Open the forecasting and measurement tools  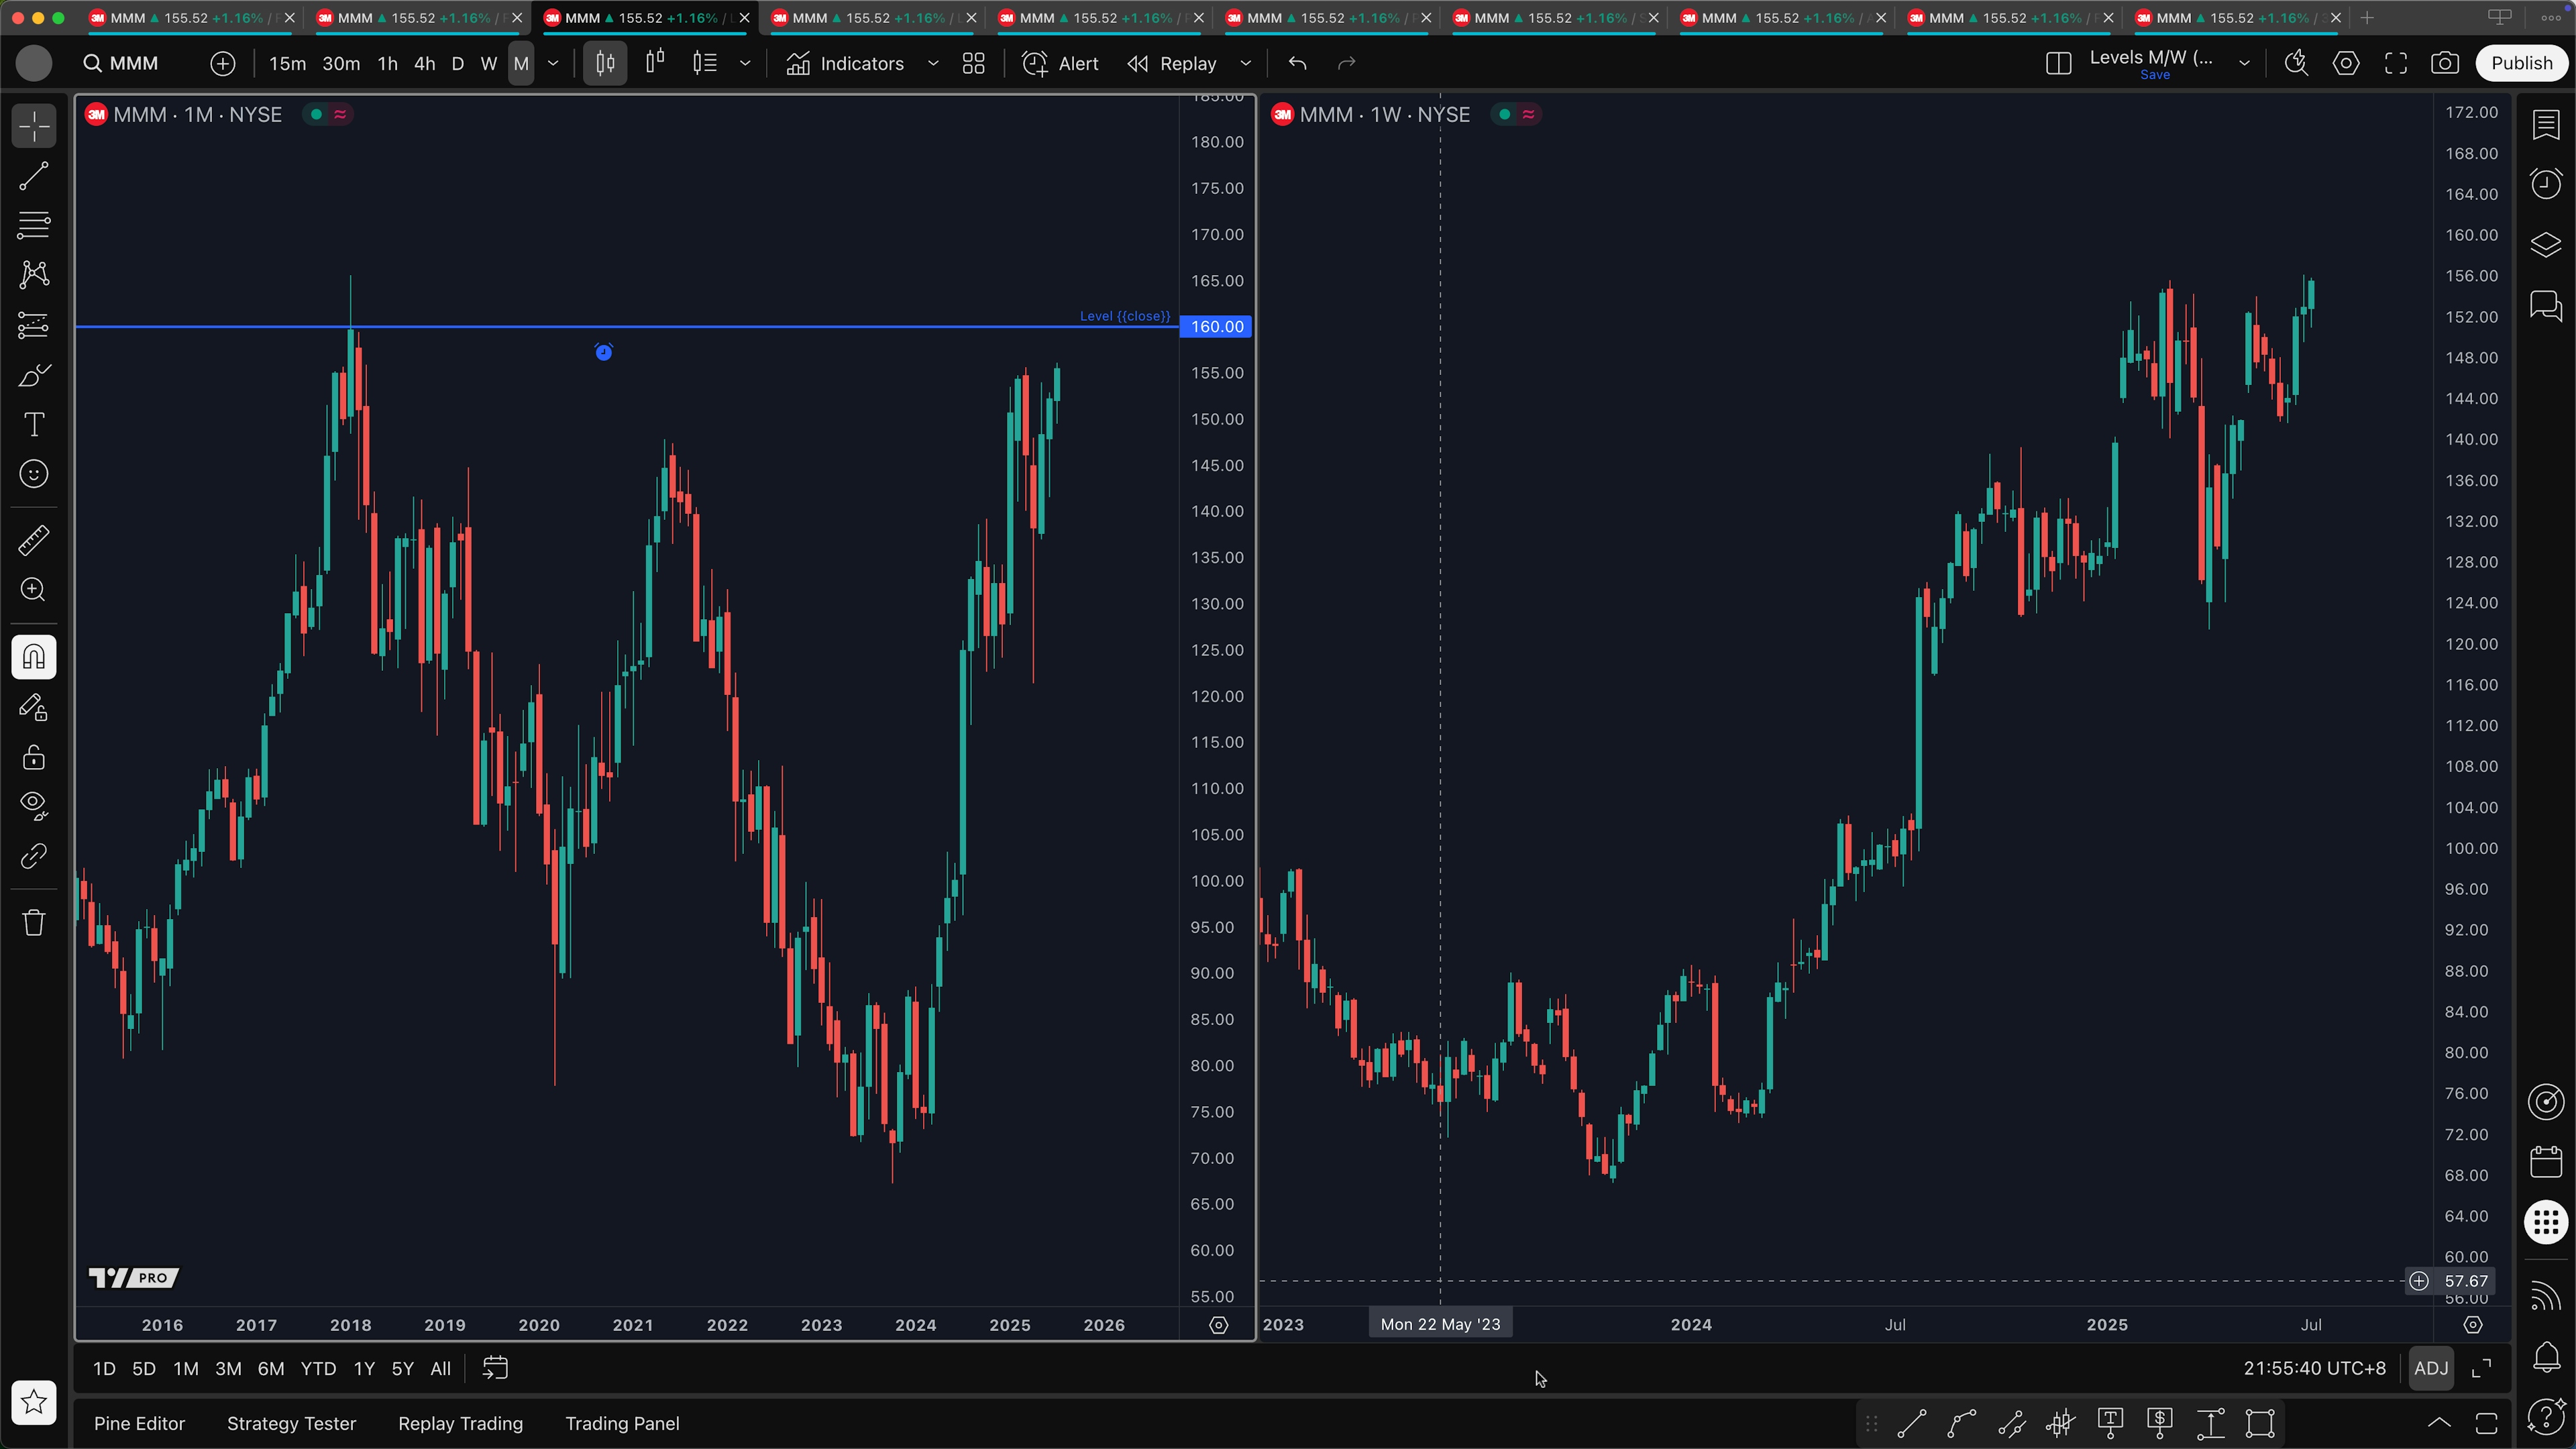pyautogui.click(x=34, y=325)
